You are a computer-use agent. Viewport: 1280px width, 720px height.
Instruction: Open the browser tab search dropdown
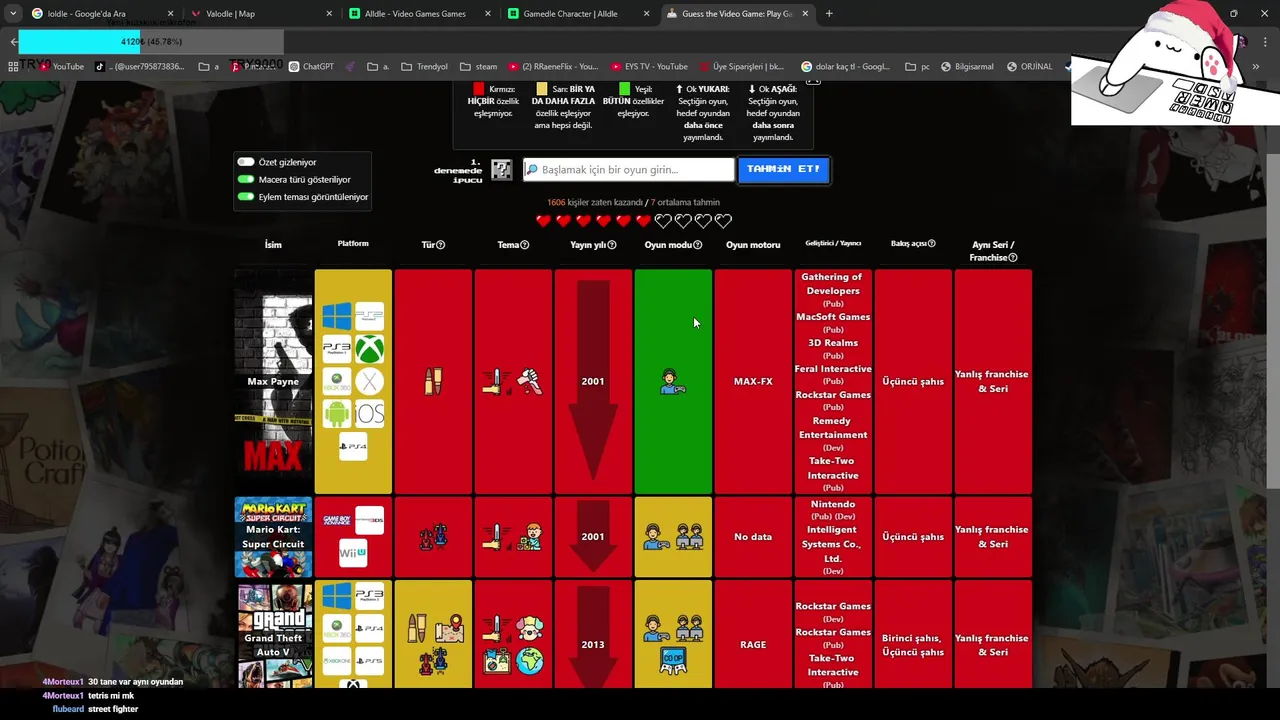[x=13, y=14]
